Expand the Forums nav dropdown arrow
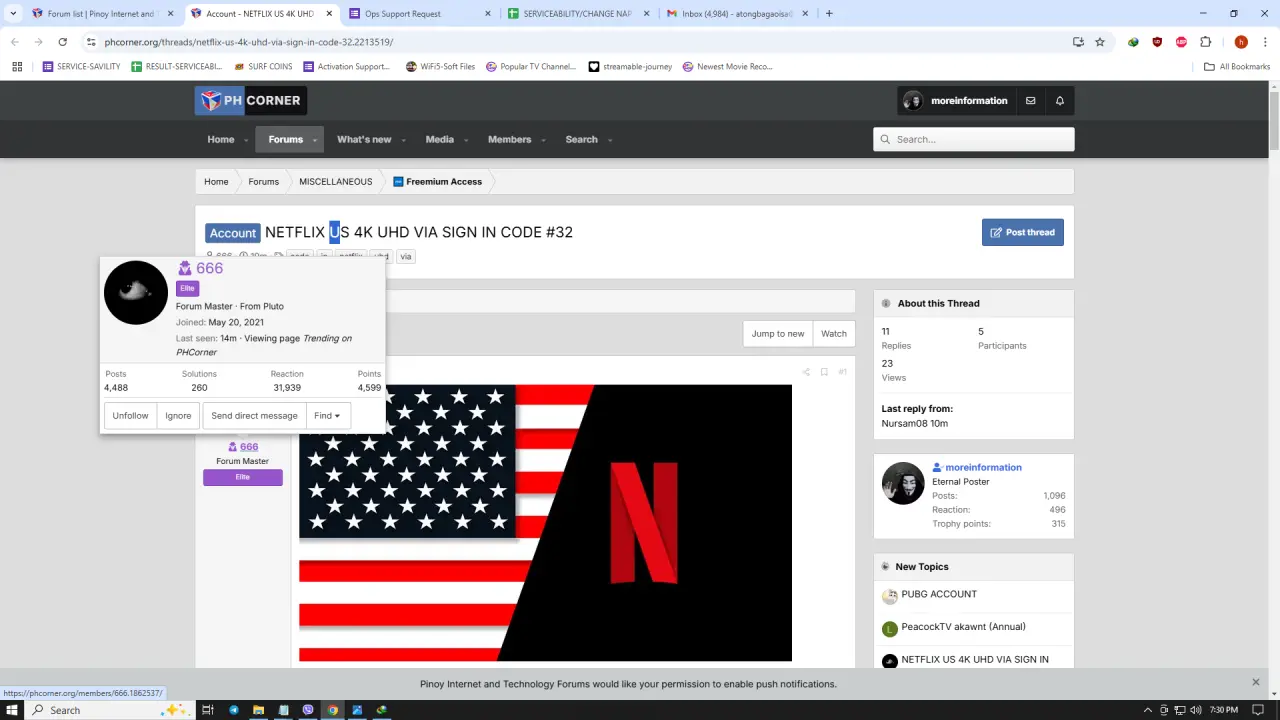 (x=315, y=140)
